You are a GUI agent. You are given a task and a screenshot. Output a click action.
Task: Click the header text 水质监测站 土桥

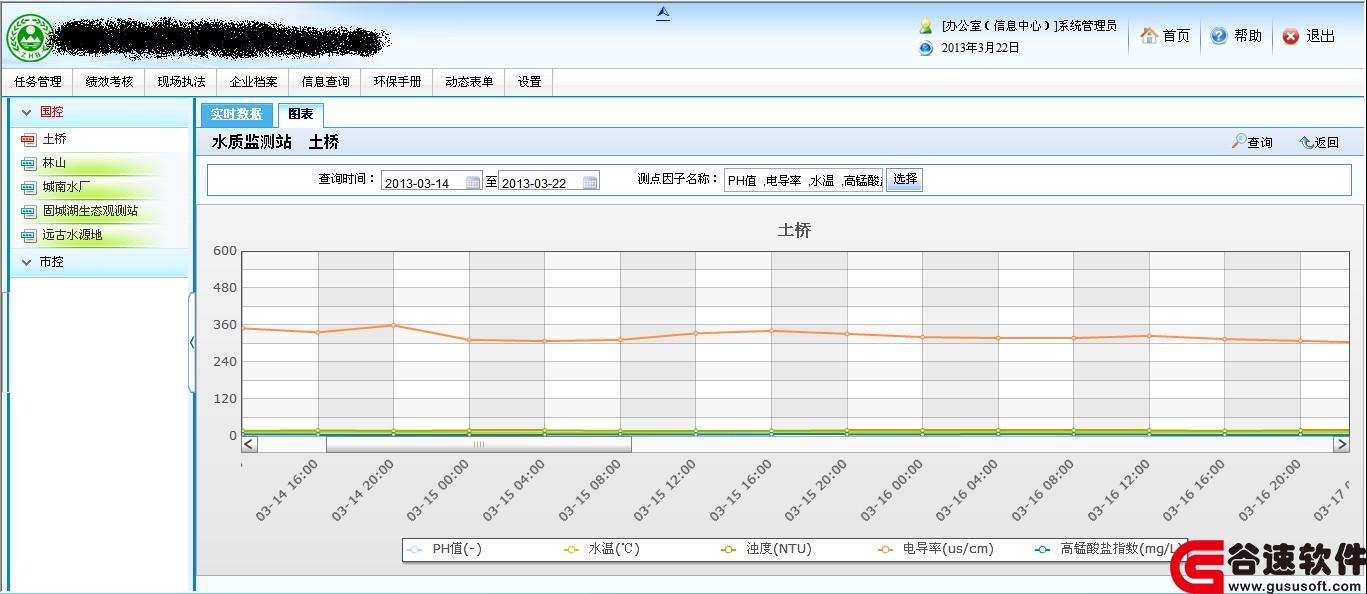coord(275,142)
